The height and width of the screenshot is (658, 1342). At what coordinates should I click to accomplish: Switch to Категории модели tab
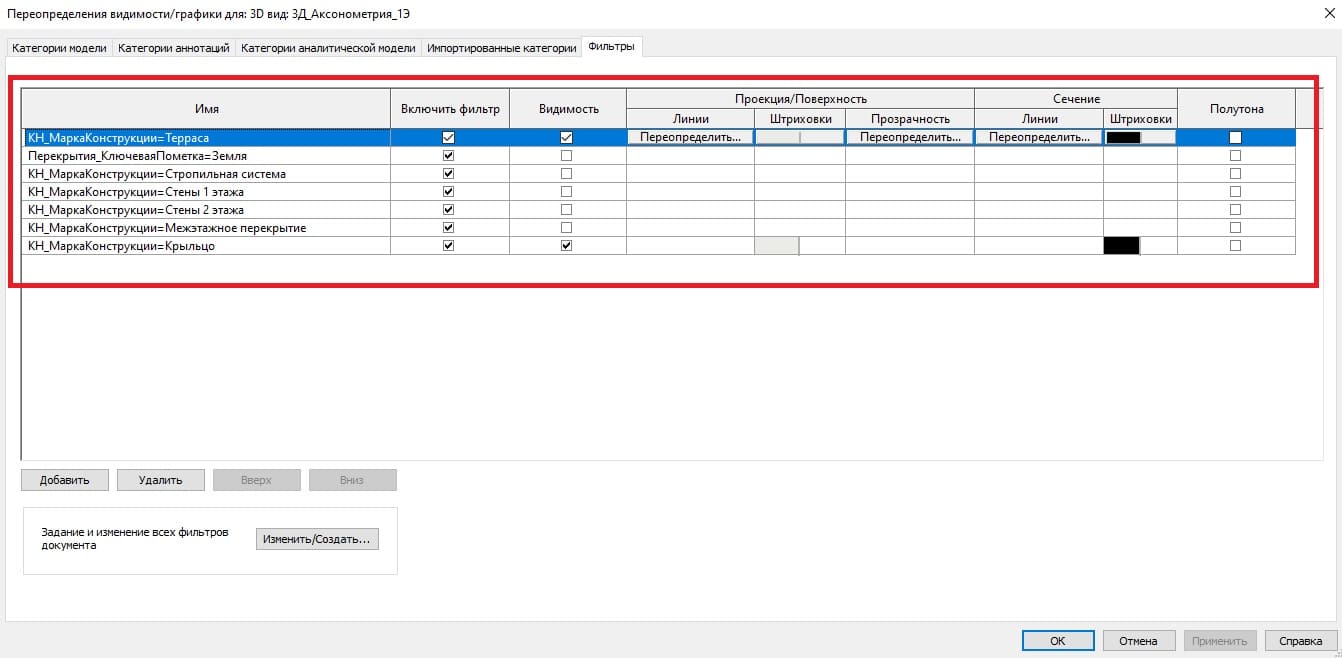[59, 48]
